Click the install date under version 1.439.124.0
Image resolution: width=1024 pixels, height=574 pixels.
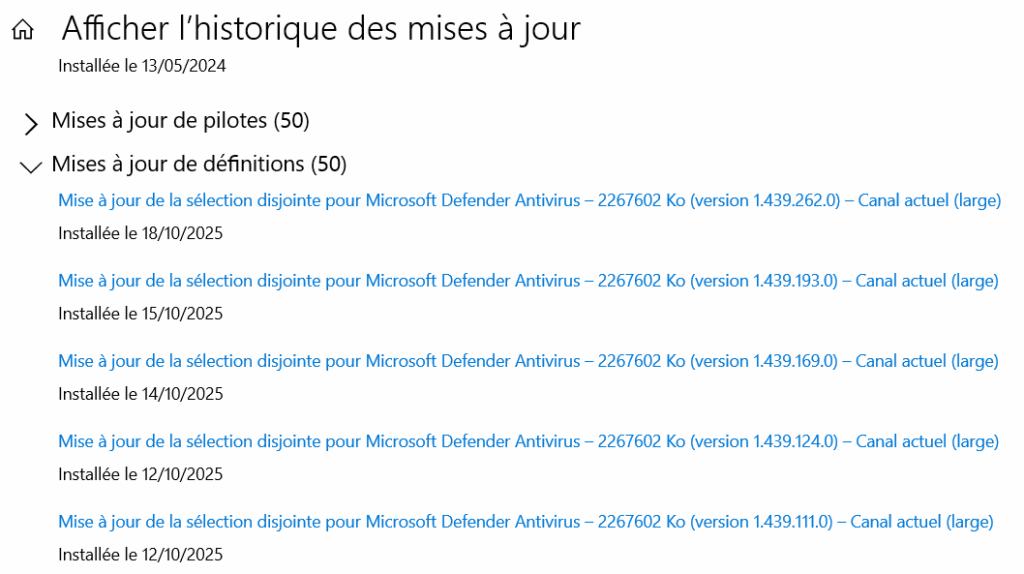140,474
